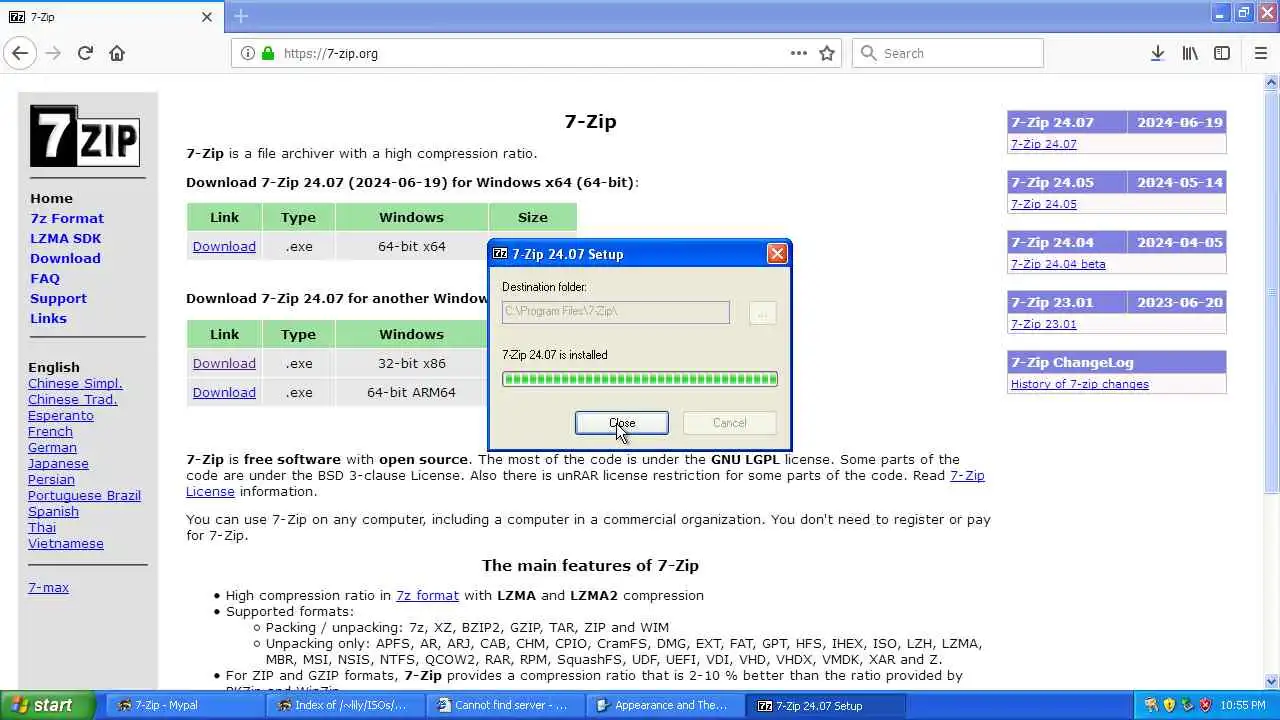
Task: Click the browser Search box
Action: (x=947, y=53)
